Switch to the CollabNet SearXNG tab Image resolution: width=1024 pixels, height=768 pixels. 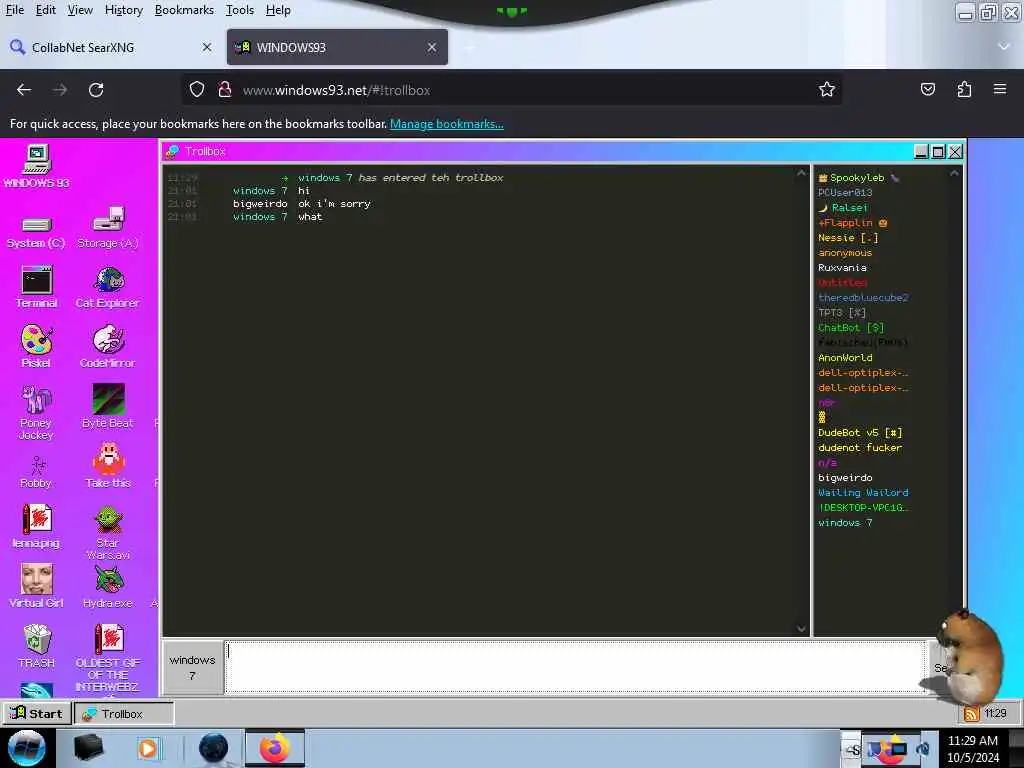pos(111,47)
